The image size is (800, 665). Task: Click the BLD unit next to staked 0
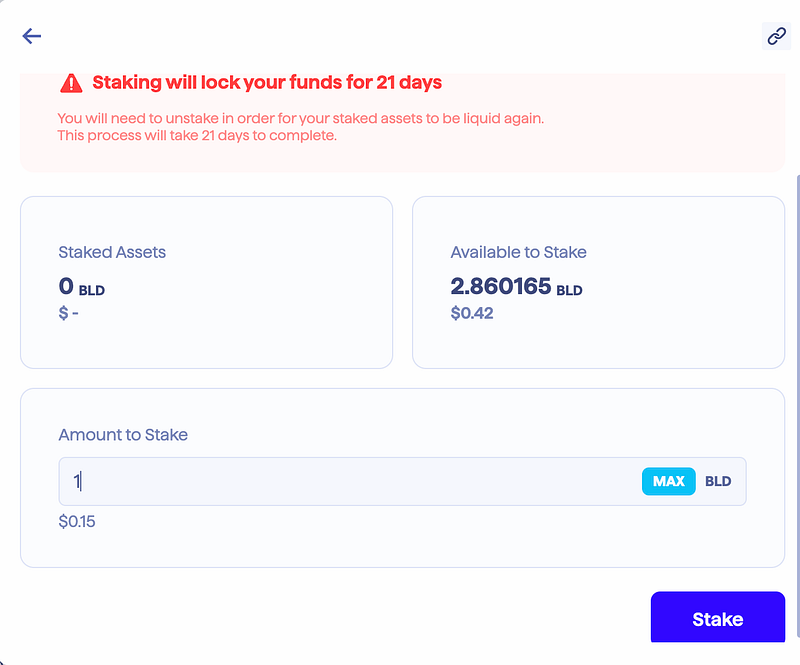(92, 290)
